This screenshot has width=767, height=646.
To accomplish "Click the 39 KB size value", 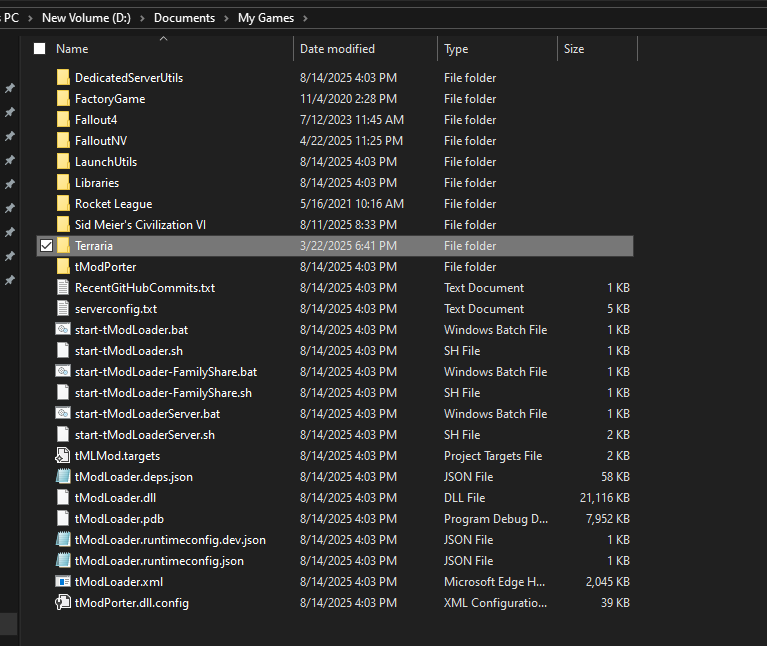I will point(615,602).
